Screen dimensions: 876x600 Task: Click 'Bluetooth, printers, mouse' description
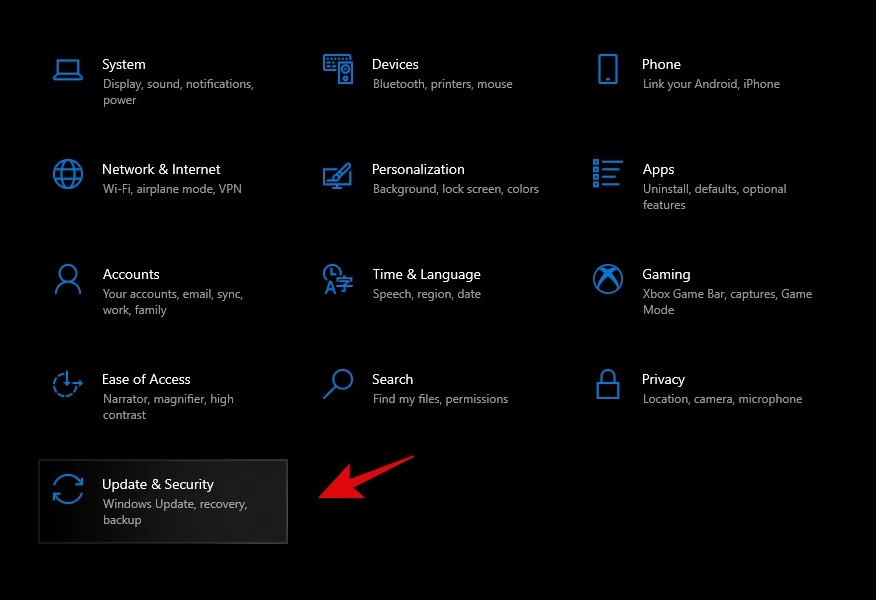[442, 84]
